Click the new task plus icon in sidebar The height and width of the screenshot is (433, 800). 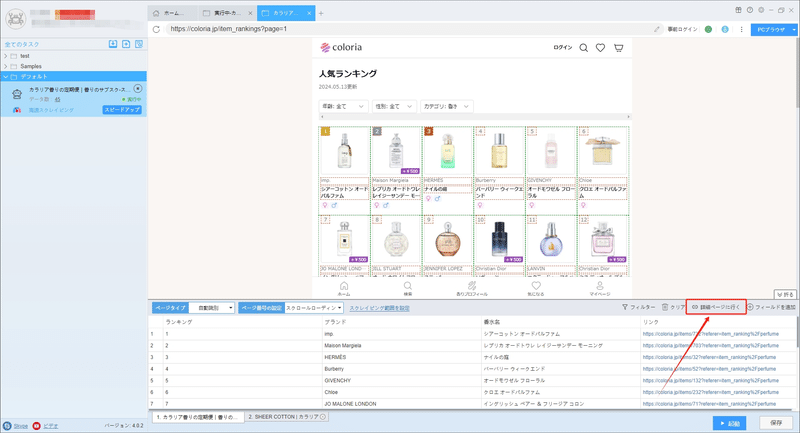(126, 44)
